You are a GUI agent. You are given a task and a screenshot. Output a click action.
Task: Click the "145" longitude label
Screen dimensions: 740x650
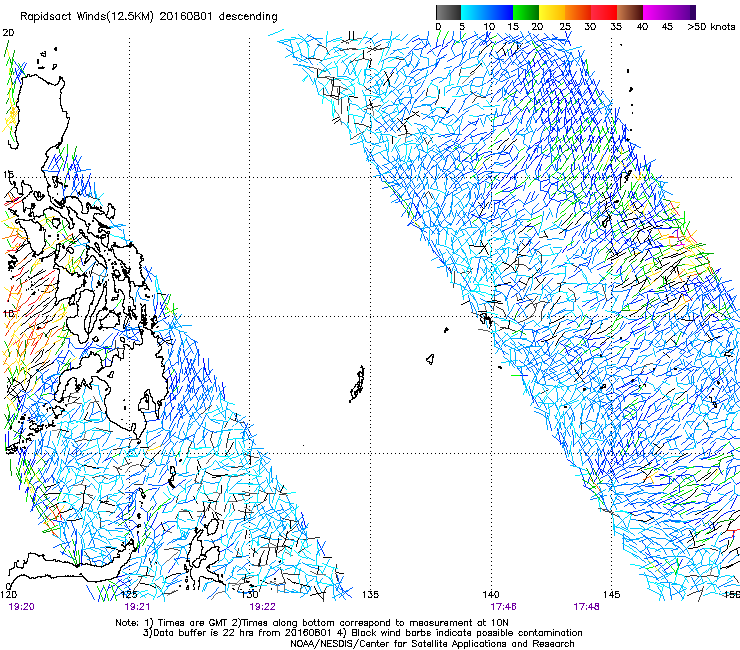tap(612, 594)
